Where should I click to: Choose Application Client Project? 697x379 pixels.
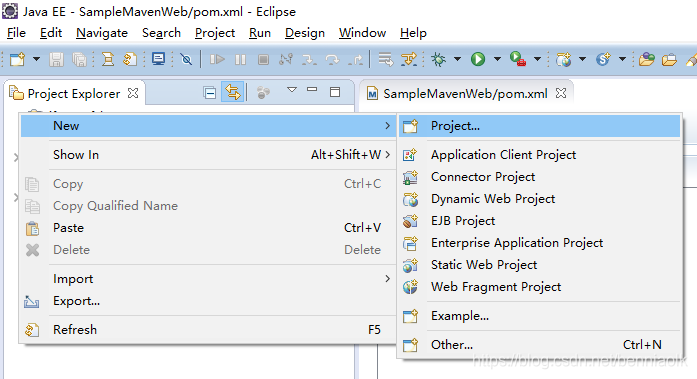pos(540,155)
